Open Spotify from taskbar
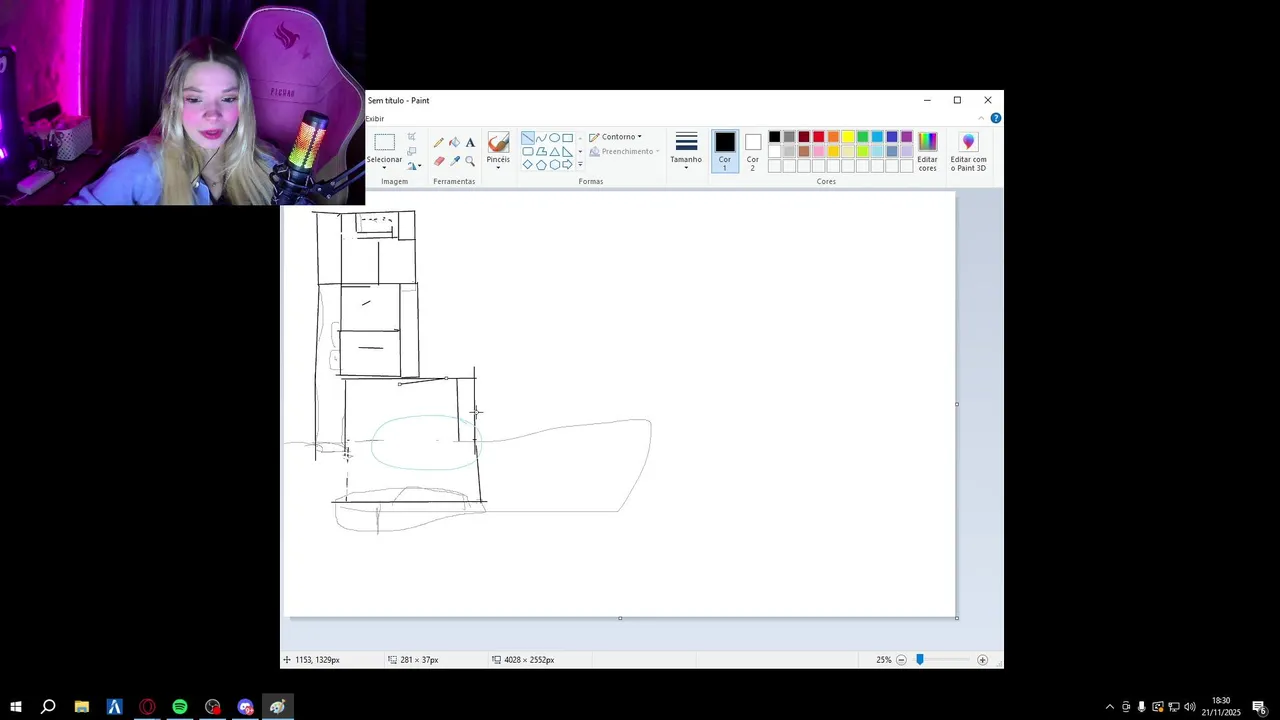1280x720 pixels. [180, 707]
